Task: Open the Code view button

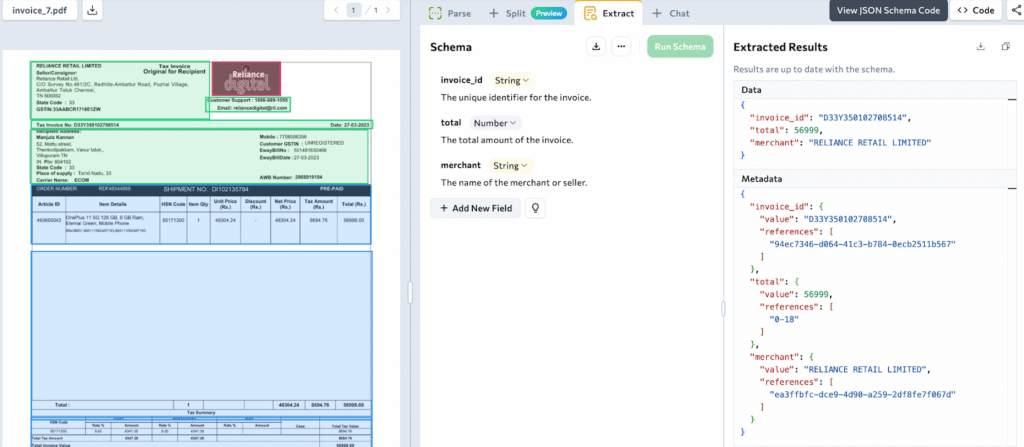Action: (975, 10)
